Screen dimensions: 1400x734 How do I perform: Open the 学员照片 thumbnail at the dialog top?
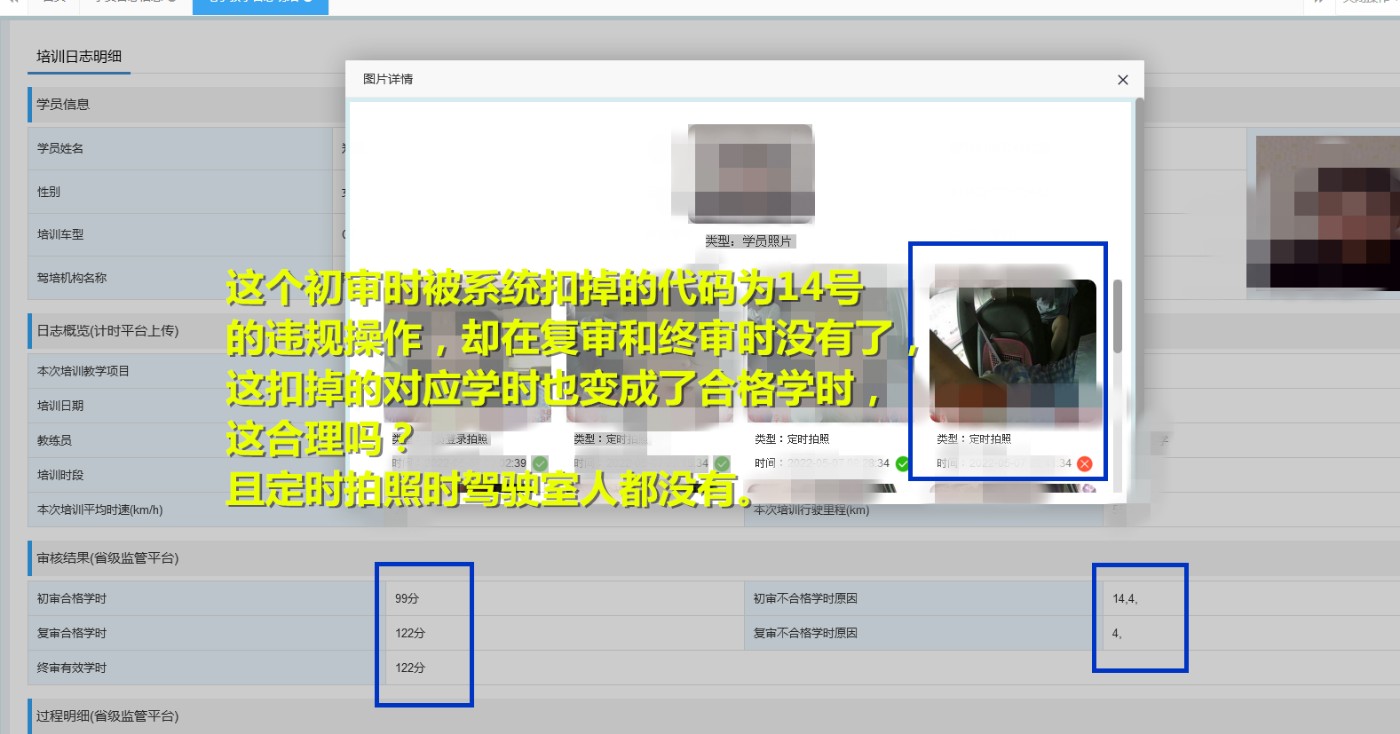750,174
